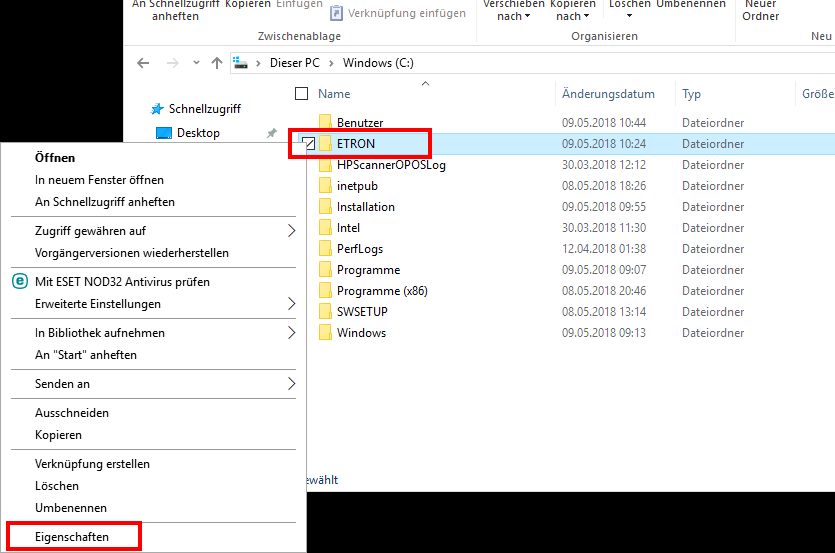Click the Up one level arrow
Screen dimensions: 835x553
coord(217,63)
